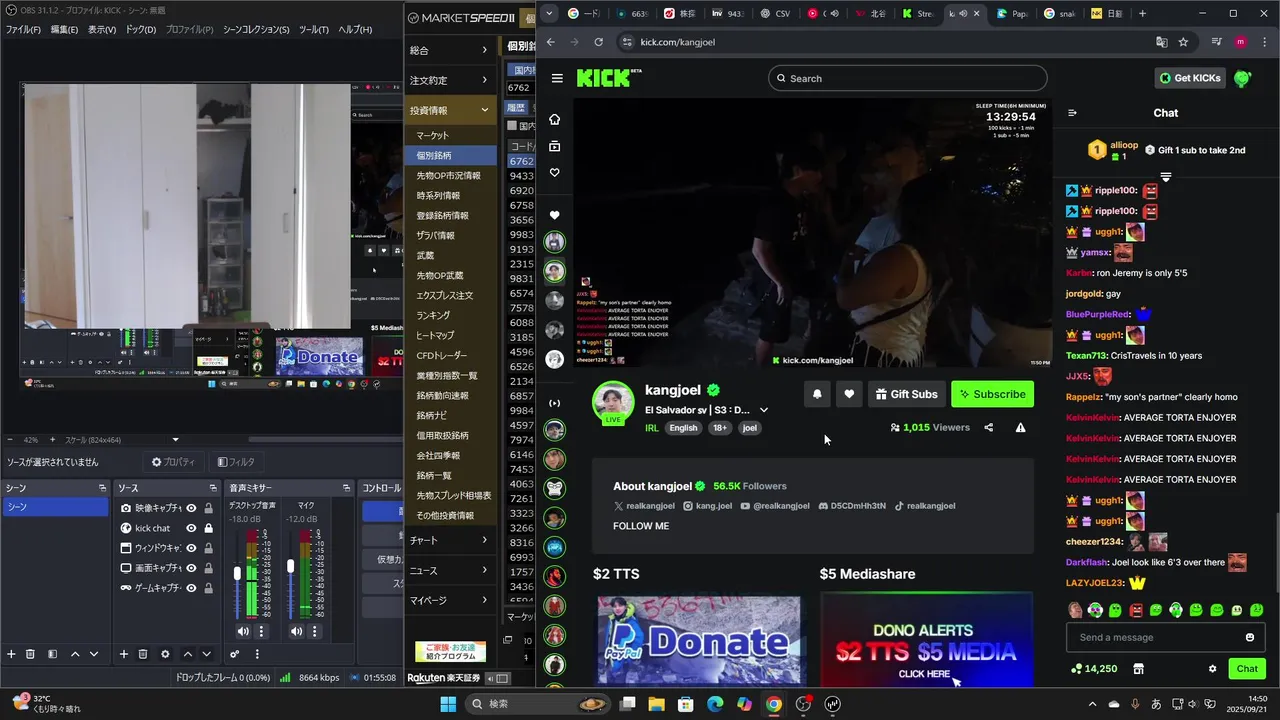Open OBS ファイル menu

[23, 29]
